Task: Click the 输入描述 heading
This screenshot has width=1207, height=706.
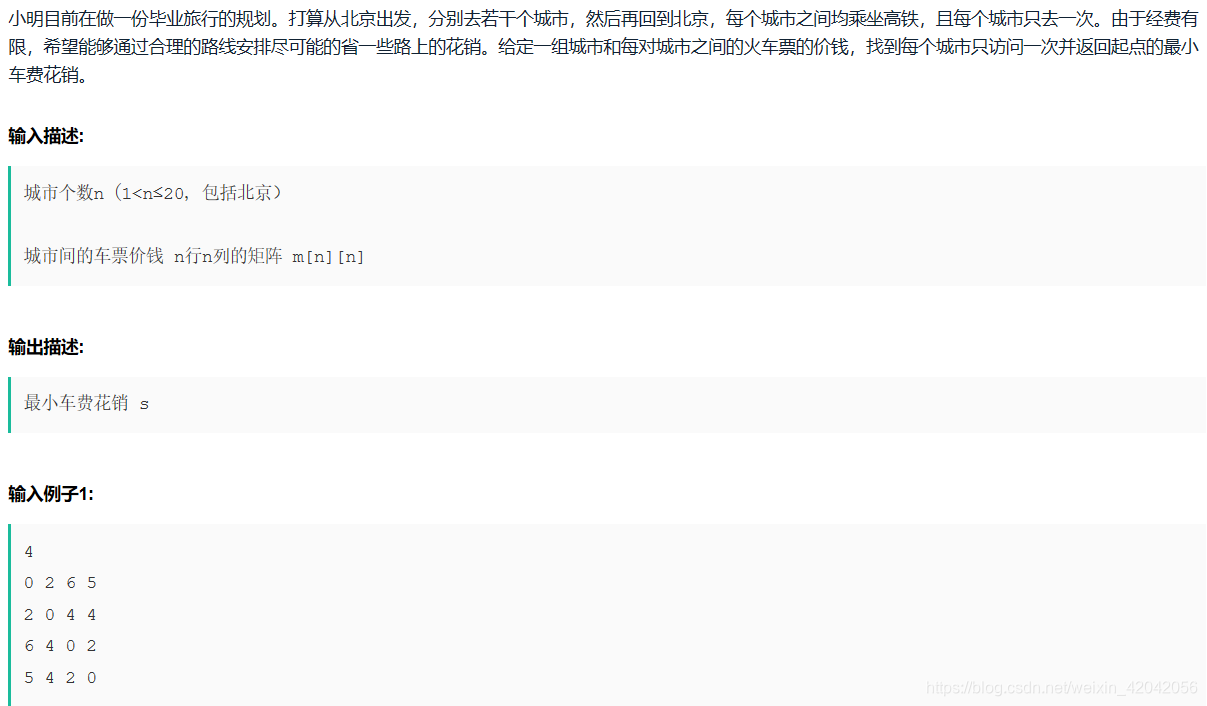Action: [x=46, y=136]
